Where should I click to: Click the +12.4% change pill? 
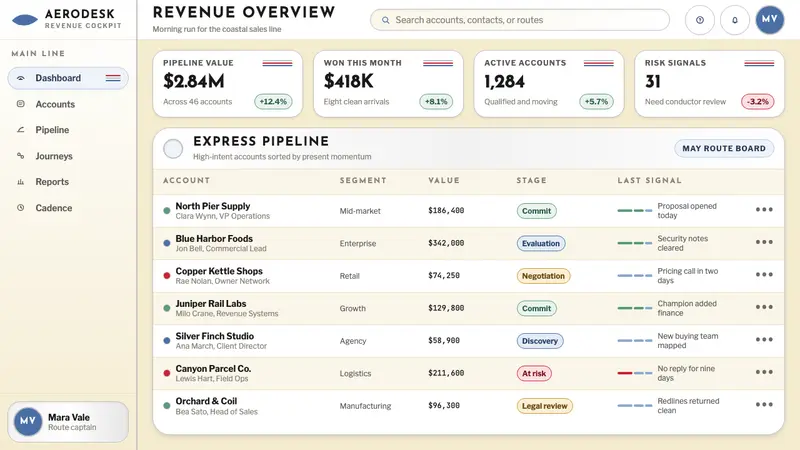point(273,102)
